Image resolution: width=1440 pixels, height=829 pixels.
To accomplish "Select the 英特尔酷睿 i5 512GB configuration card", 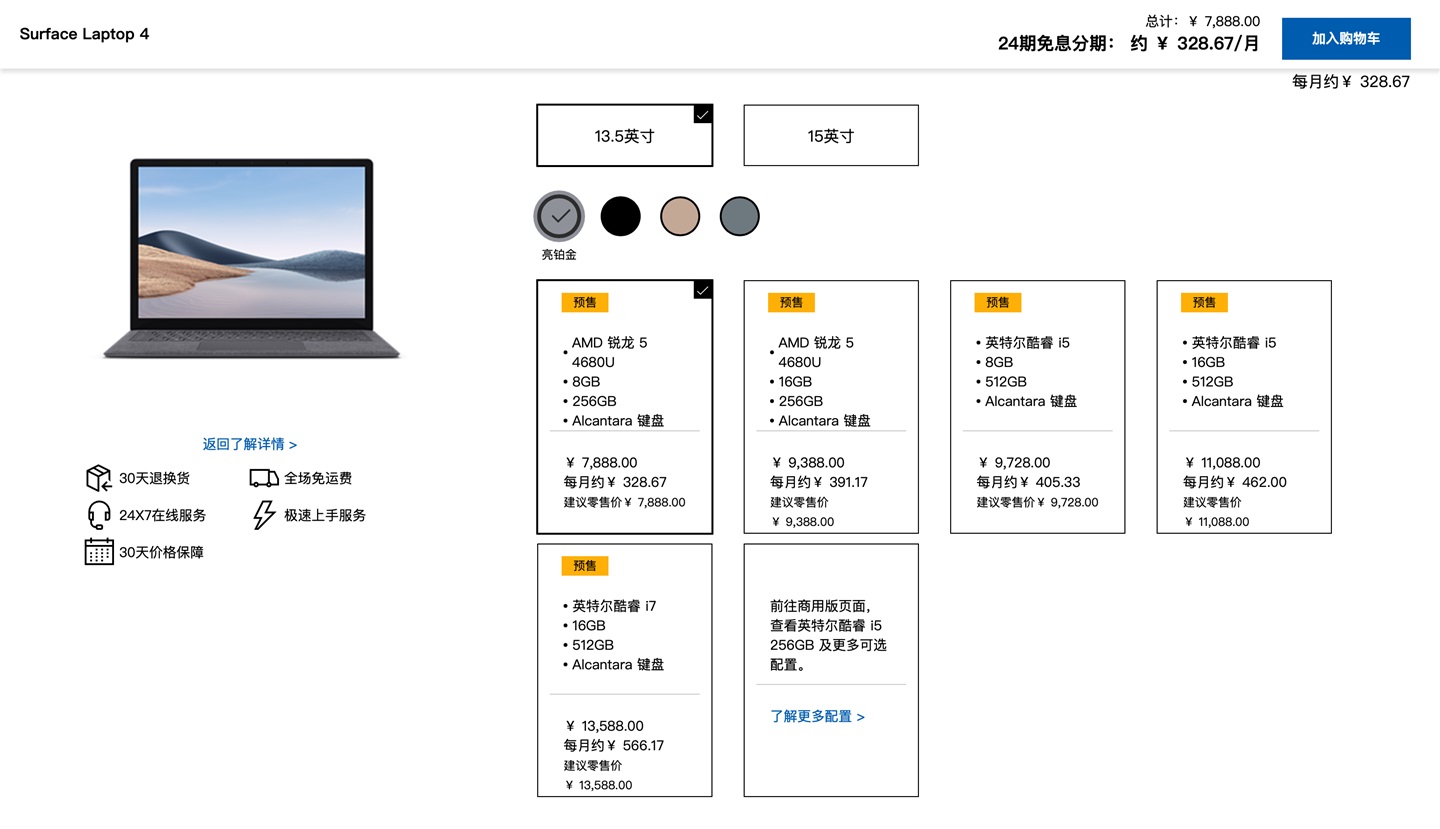I will (1243, 406).
